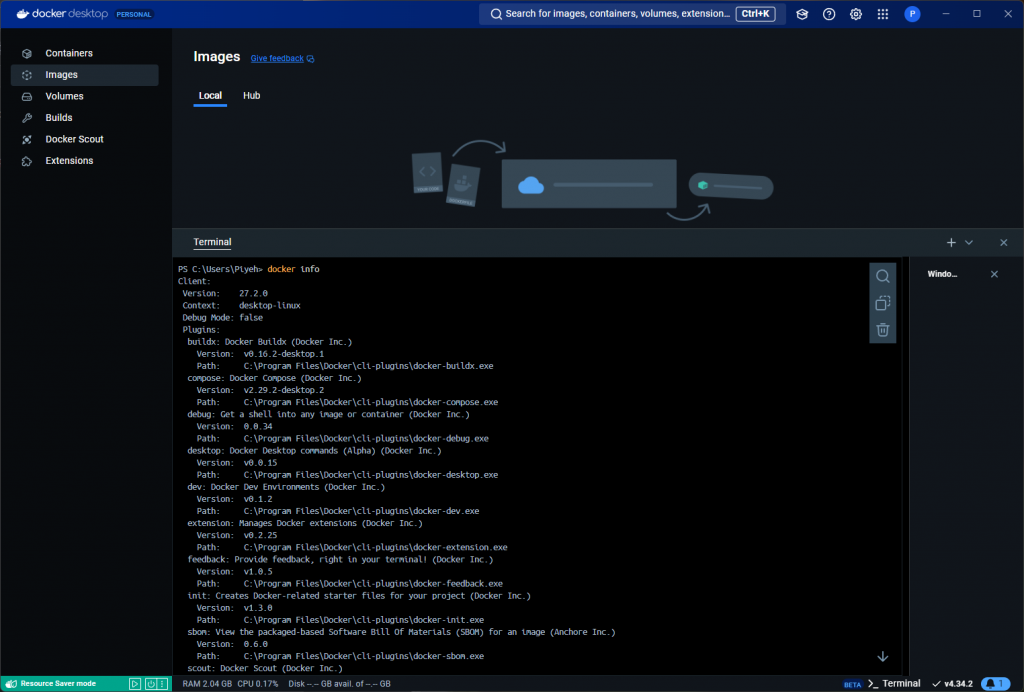Click the v4.34.2 version indicator

[x=952, y=684]
